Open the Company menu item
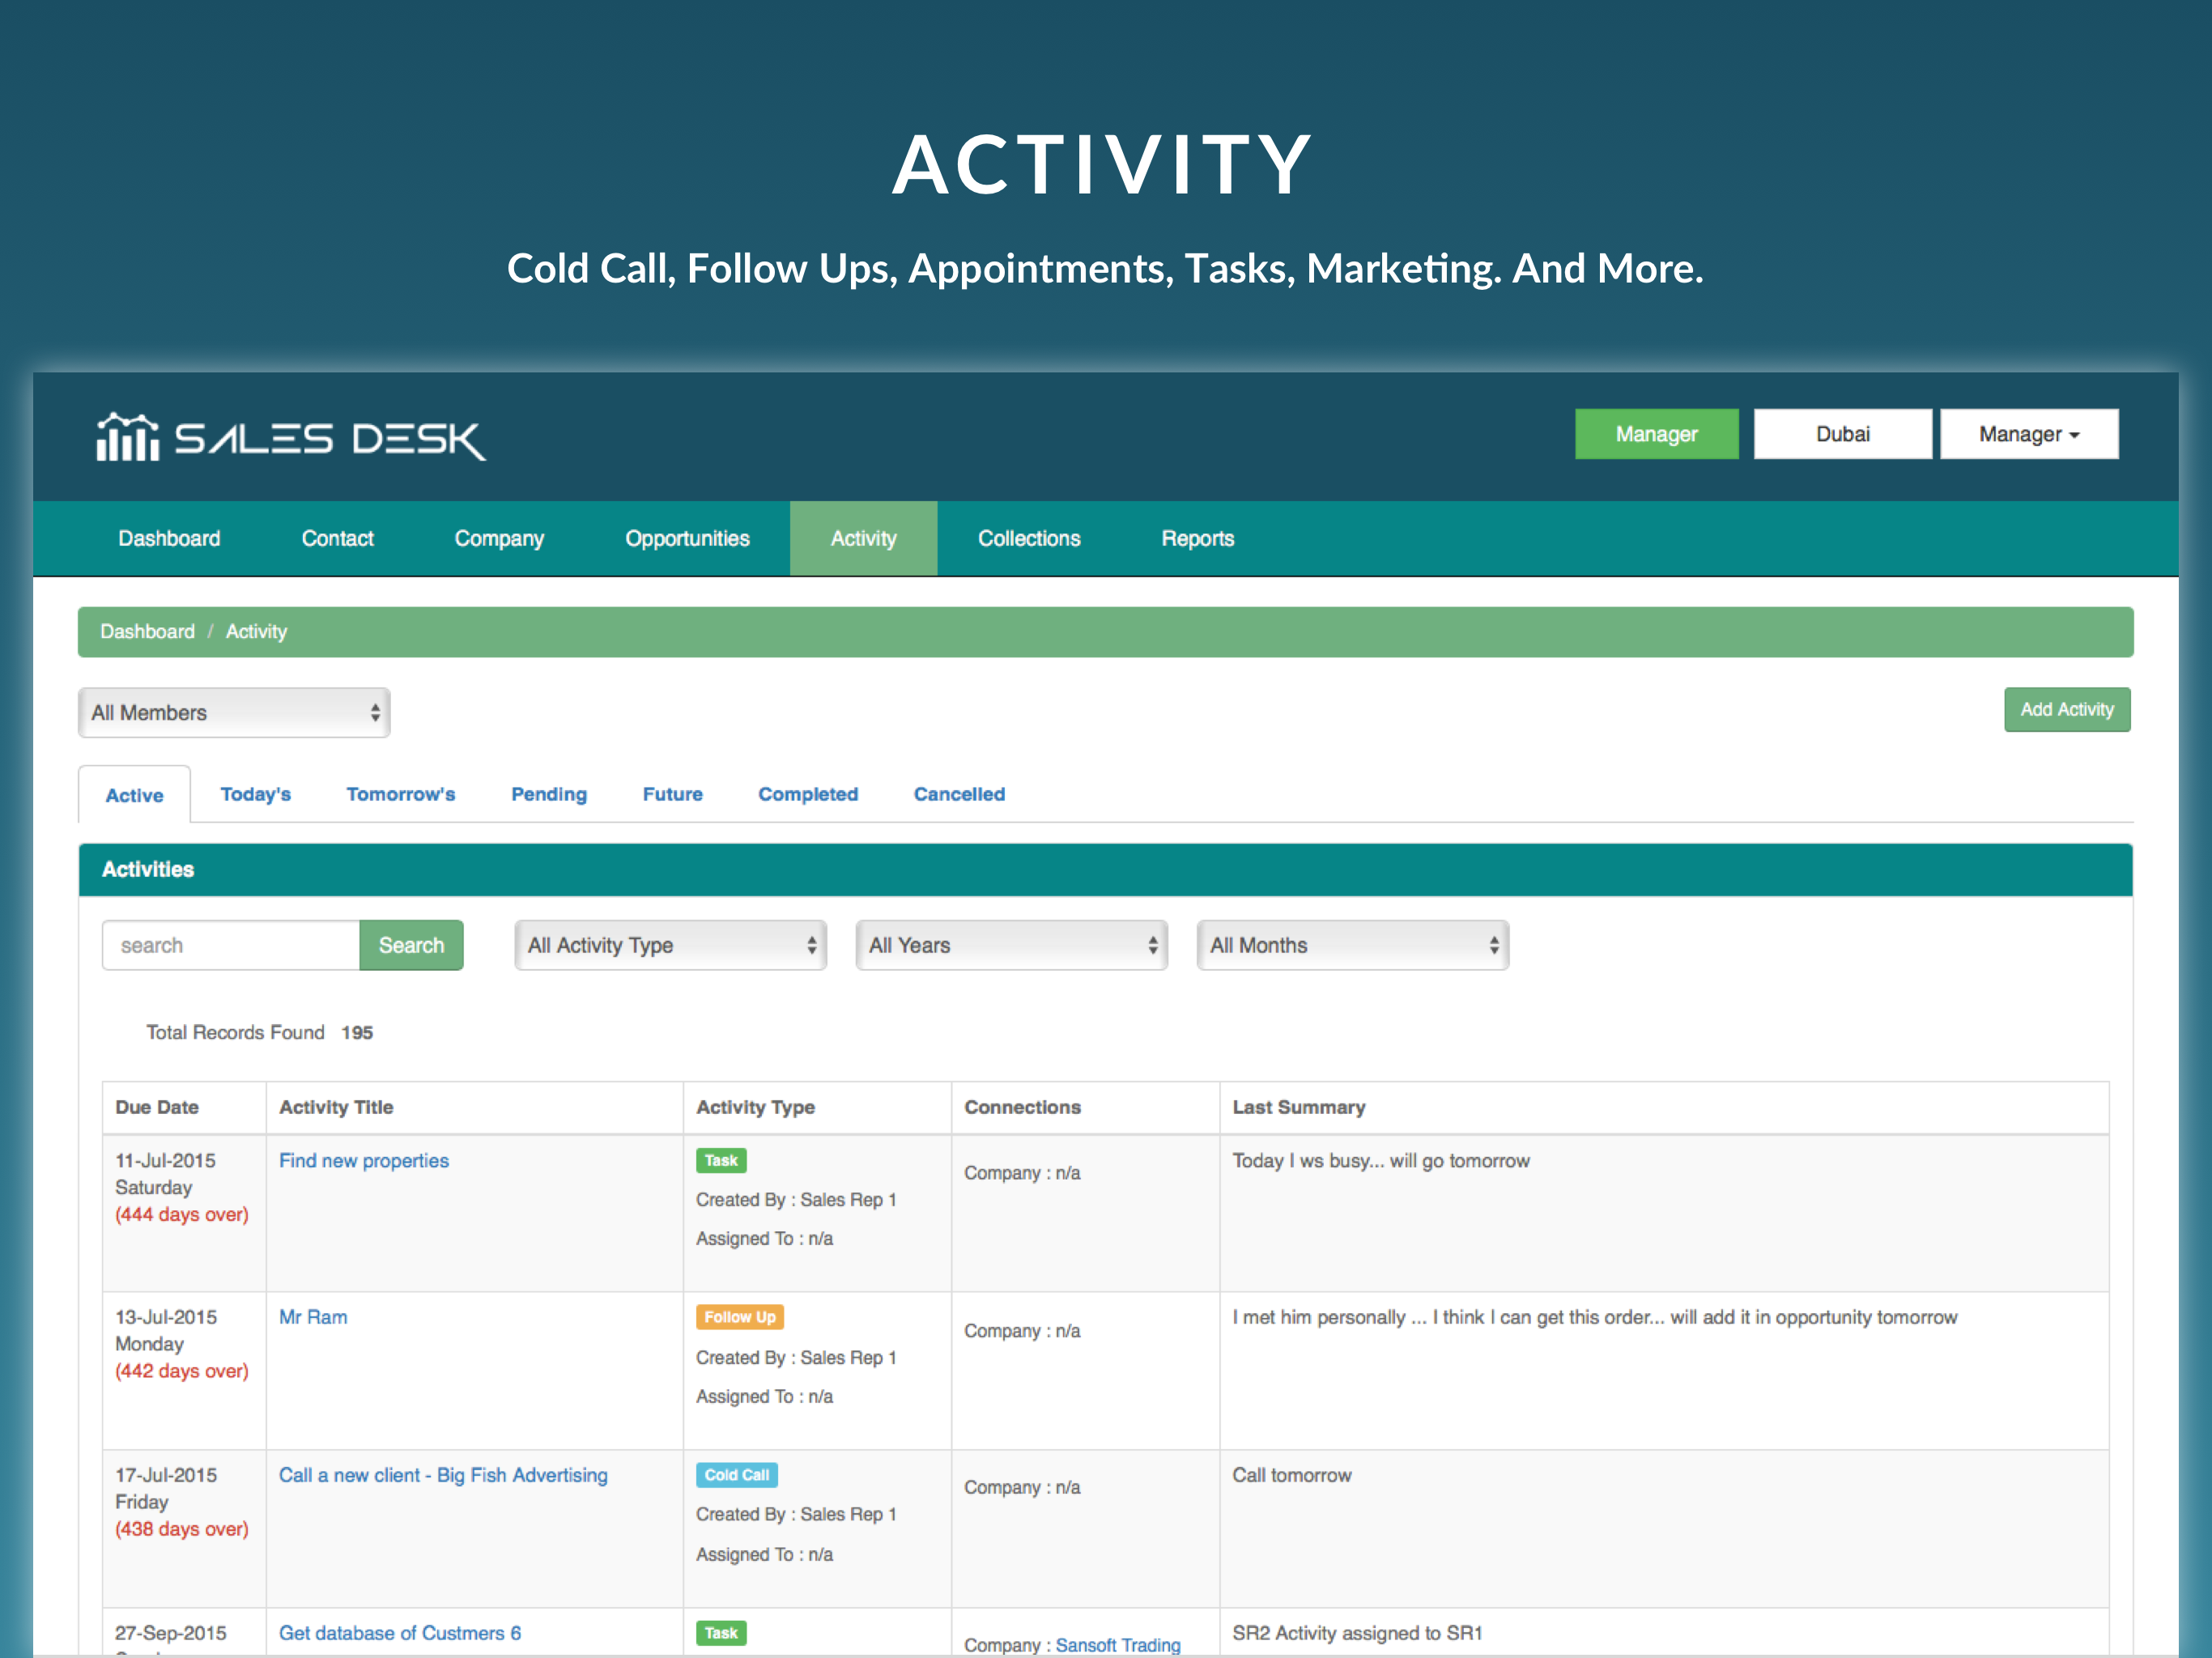This screenshot has width=2212, height=1658. pyautogui.click(x=499, y=538)
